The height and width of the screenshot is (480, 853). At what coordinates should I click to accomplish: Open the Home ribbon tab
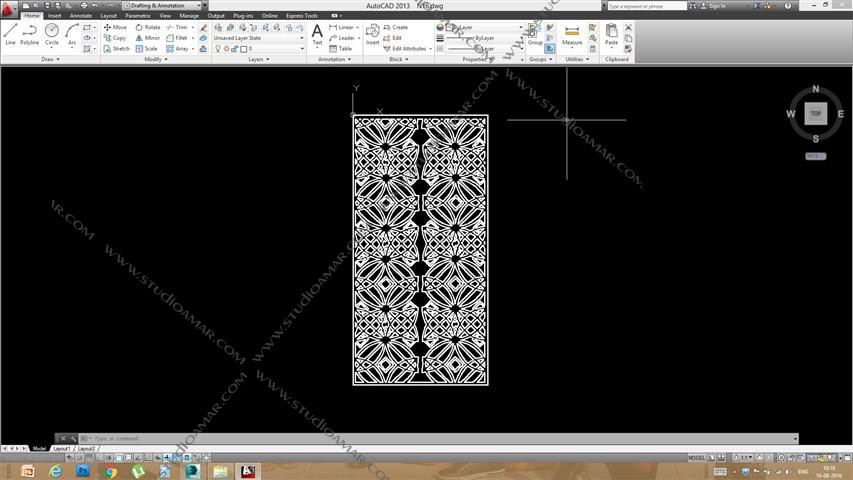(x=32, y=16)
